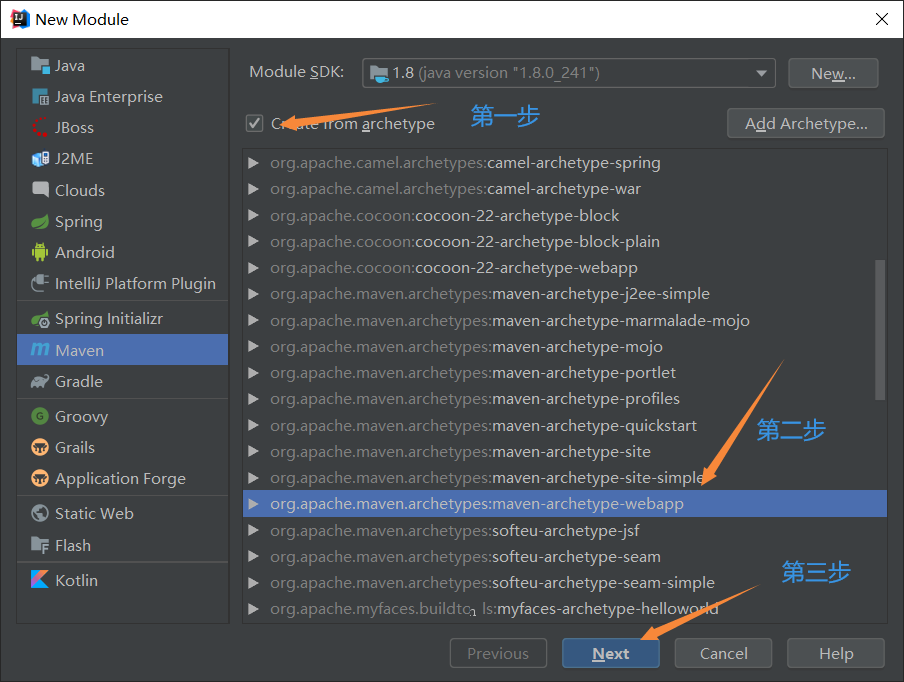Select Java Enterprise module type
Screen dimensions: 904x682
coord(123,96)
